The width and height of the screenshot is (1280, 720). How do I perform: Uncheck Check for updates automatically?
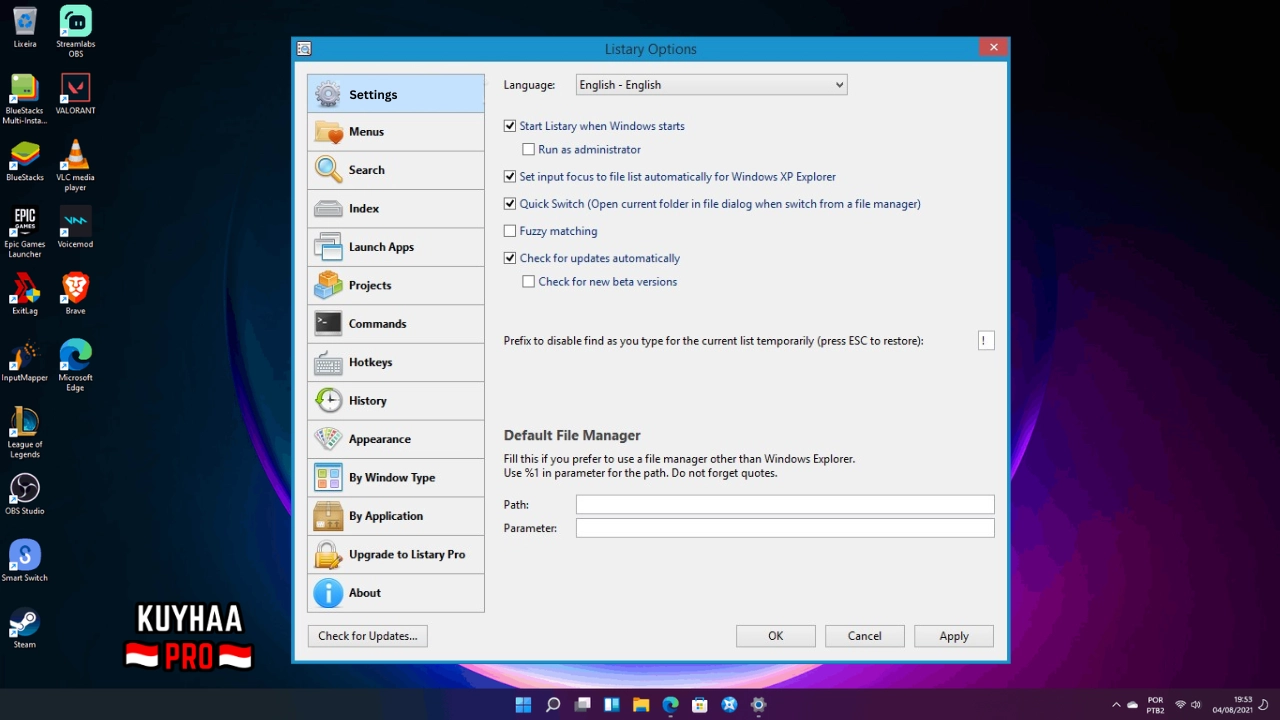coord(510,257)
